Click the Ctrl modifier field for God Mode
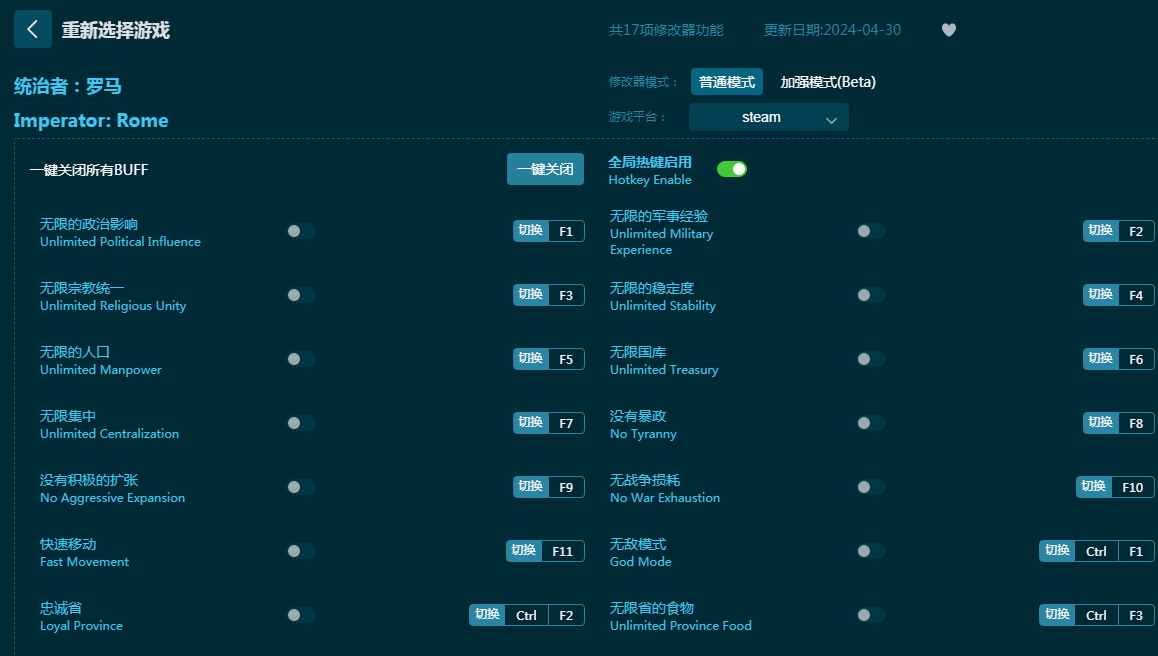The width and height of the screenshot is (1158, 656). pyautogui.click(x=1097, y=551)
